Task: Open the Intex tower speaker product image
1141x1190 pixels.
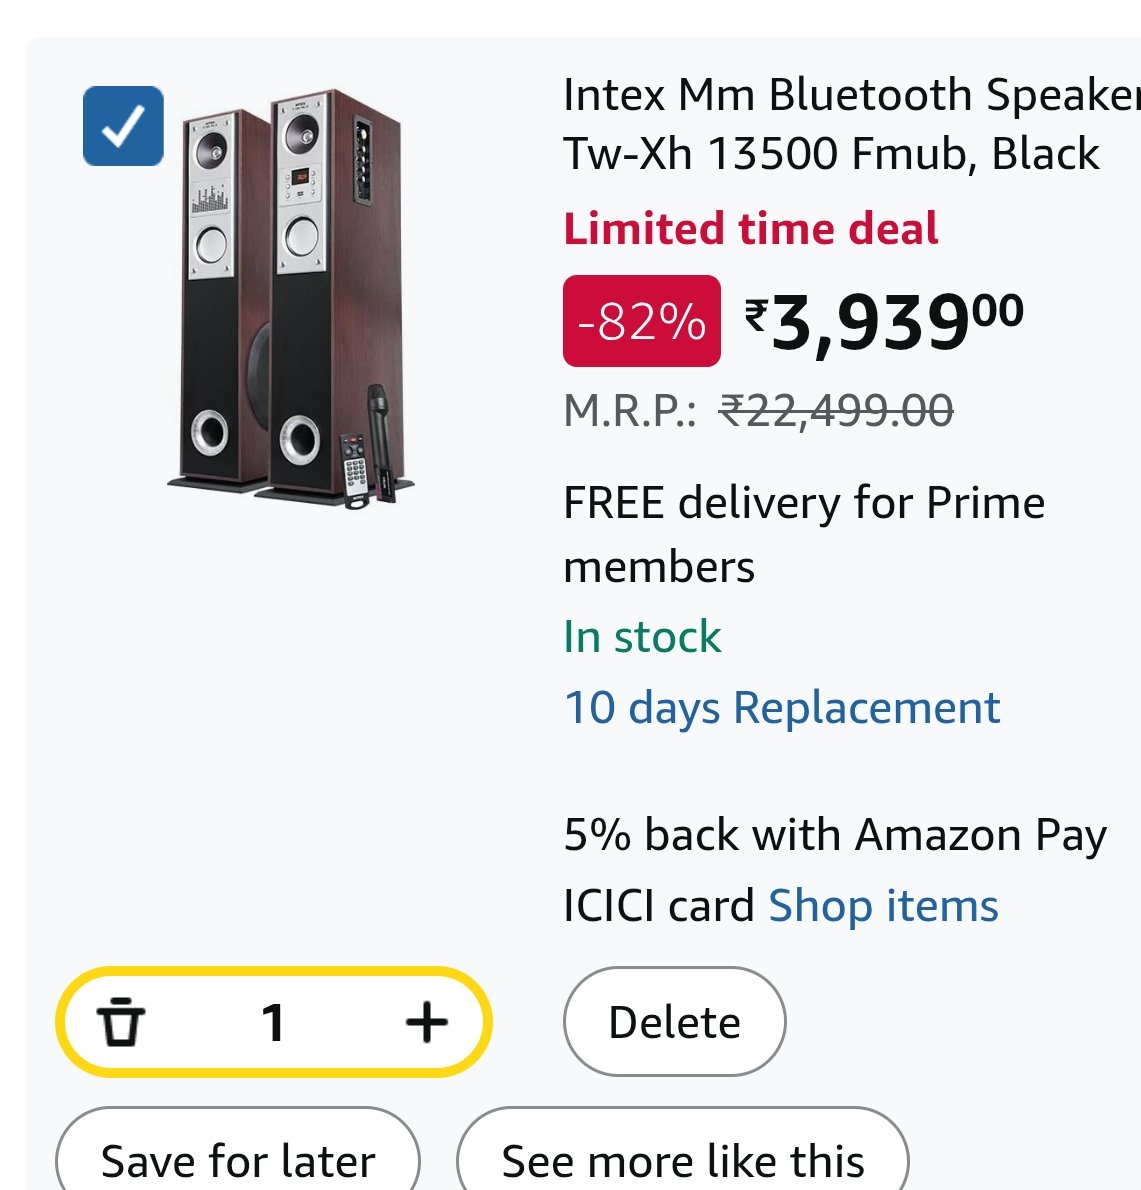Action: pos(292,299)
